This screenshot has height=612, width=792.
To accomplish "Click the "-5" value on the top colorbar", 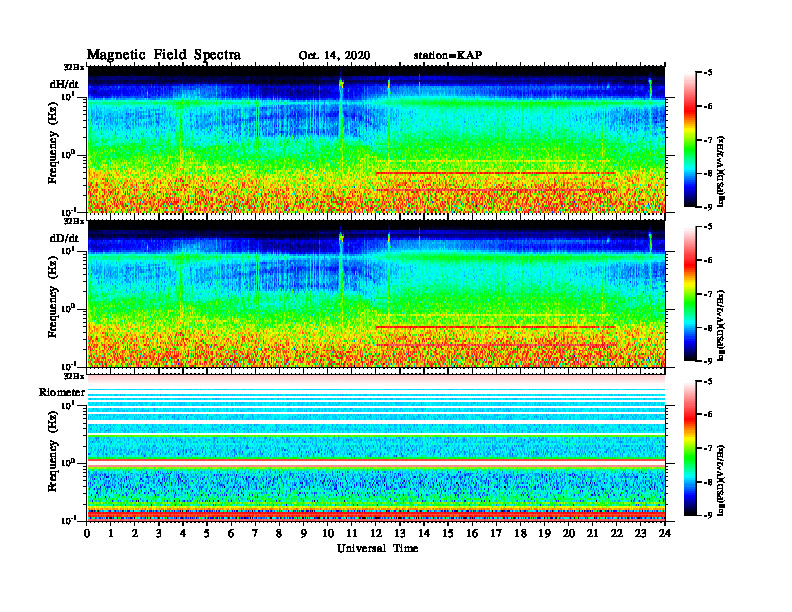I will point(707,73).
